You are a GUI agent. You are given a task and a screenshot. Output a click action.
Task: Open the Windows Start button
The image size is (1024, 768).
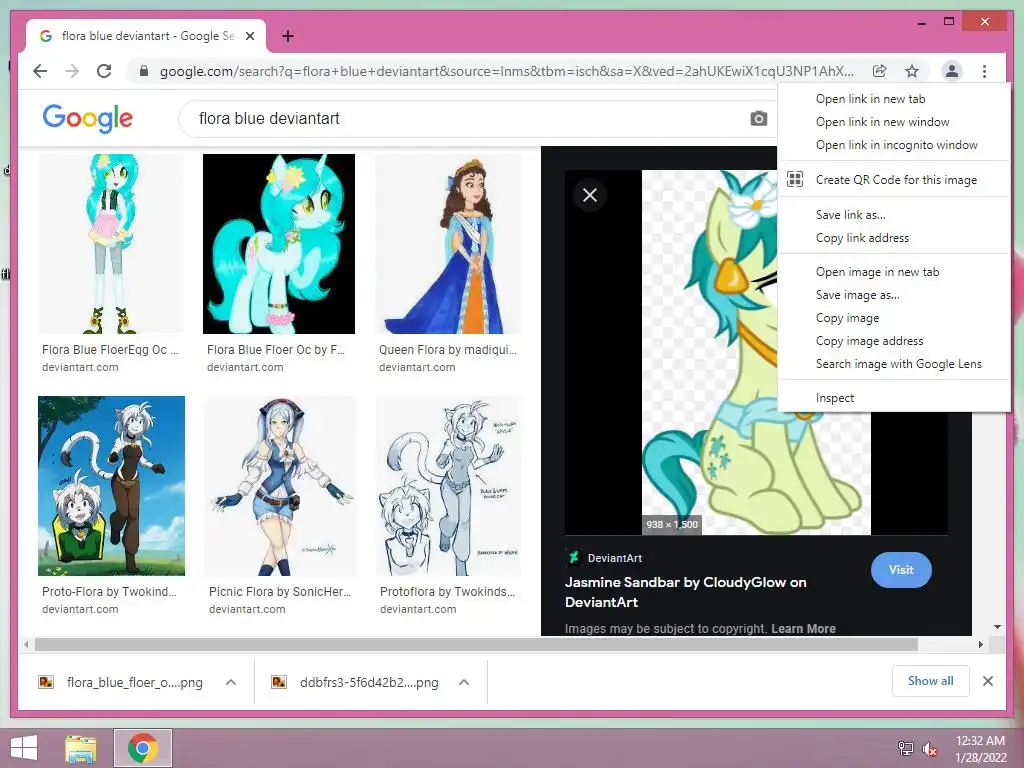click(24, 748)
